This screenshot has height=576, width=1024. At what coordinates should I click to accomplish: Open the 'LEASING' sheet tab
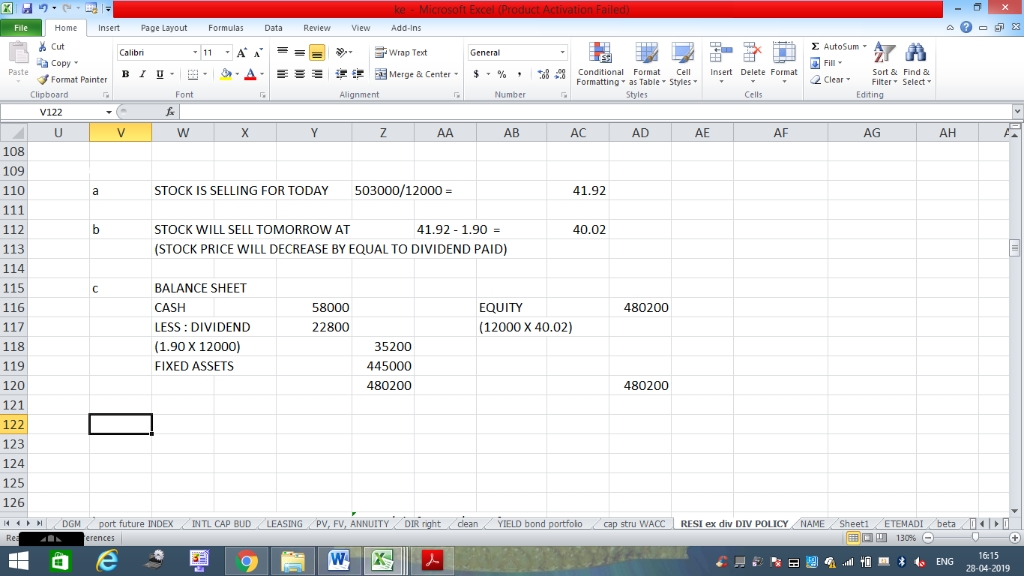pos(284,523)
